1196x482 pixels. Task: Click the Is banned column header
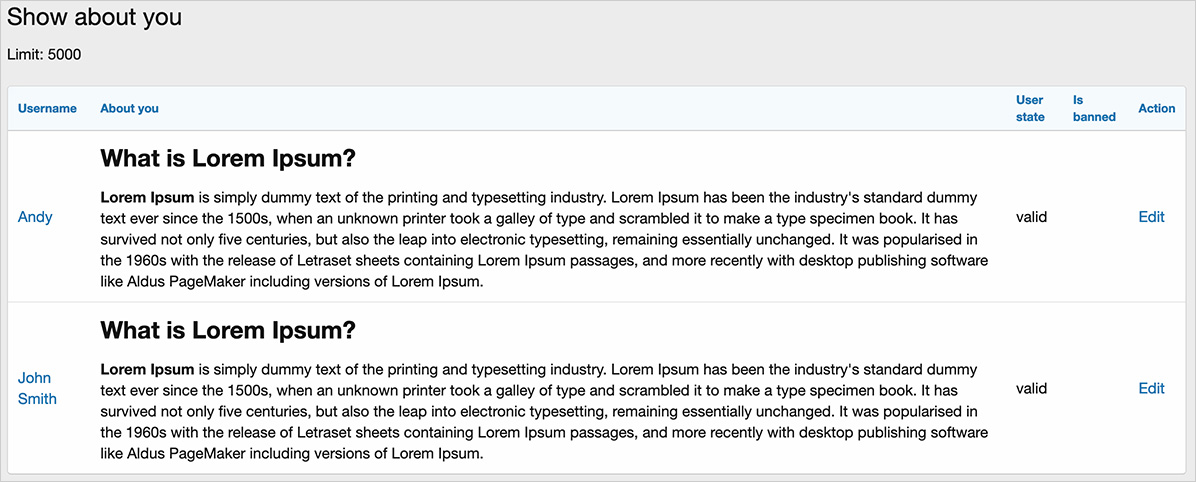1094,108
